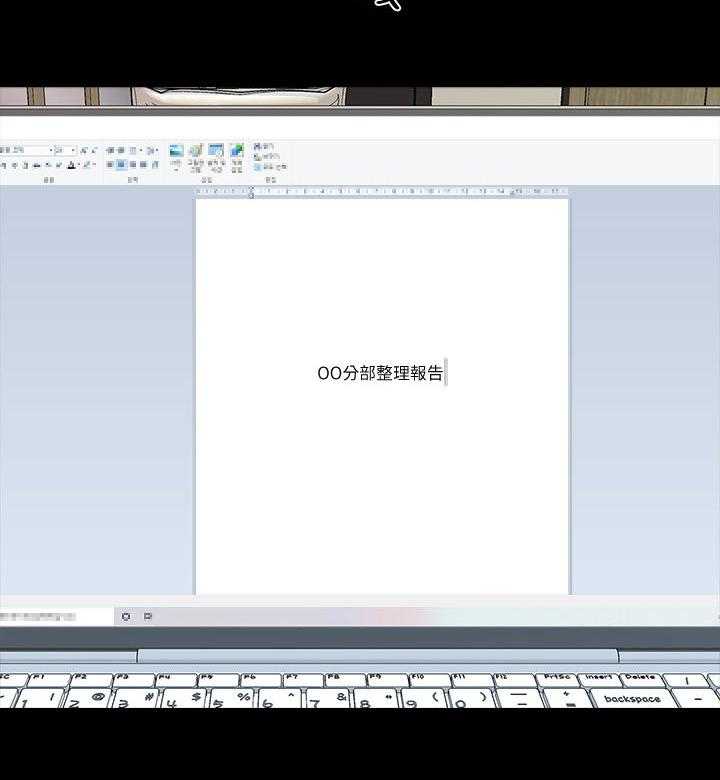This screenshot has height=780, width=720.
Task: Click Select all in the editing group
Action: coord(268,167)
